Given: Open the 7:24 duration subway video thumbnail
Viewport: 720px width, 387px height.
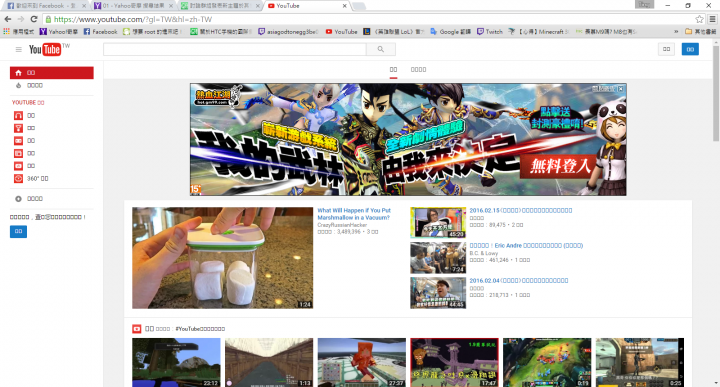Looking at the screenshot, I should (x=438, y=258).
